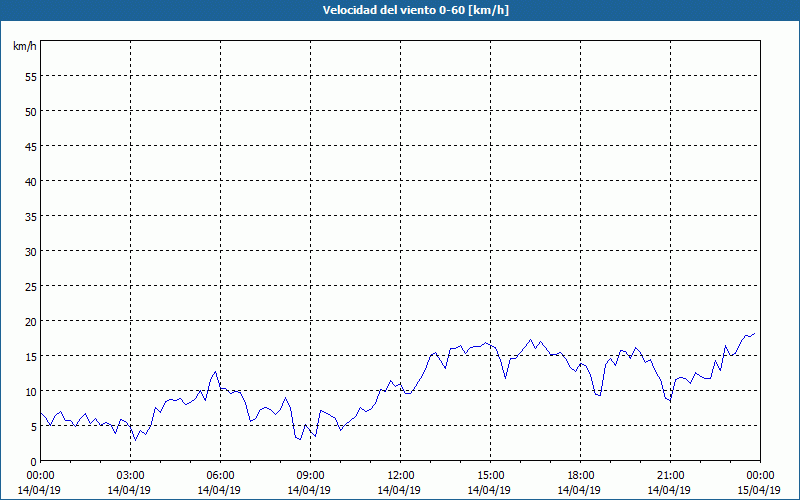Click the "00:00" label above date 15/04/19

click(x=761, y=476)
